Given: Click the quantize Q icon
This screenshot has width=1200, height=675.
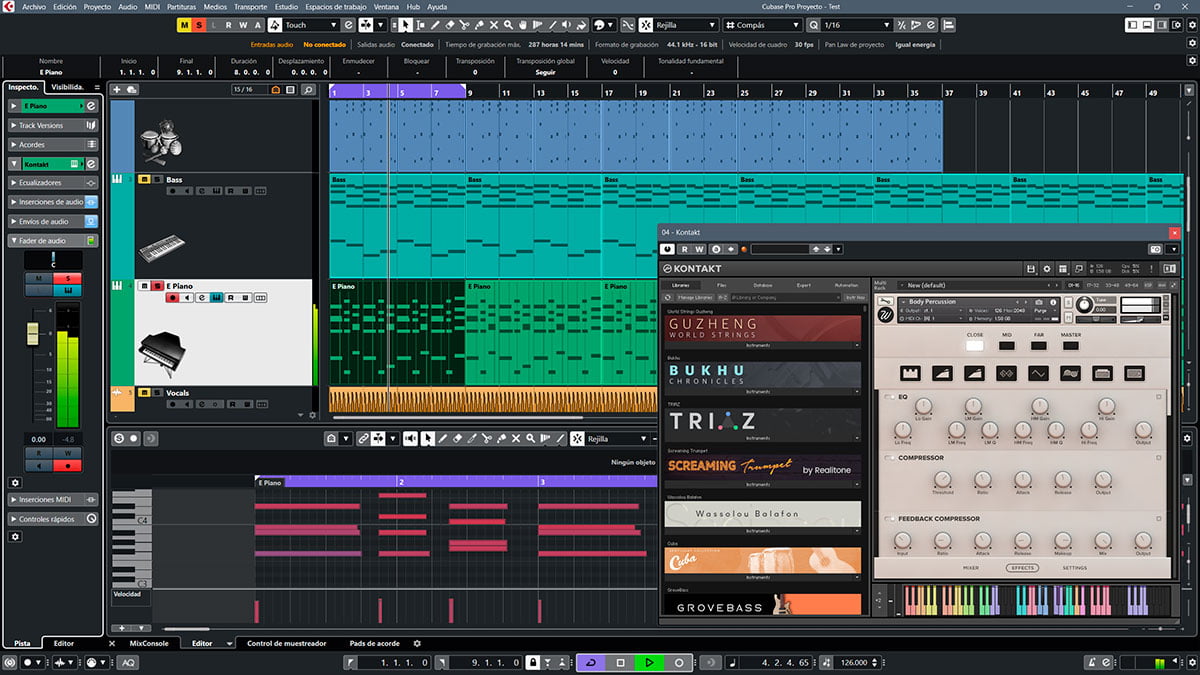Looking at the screenshot, I should (x=813, y=24).
